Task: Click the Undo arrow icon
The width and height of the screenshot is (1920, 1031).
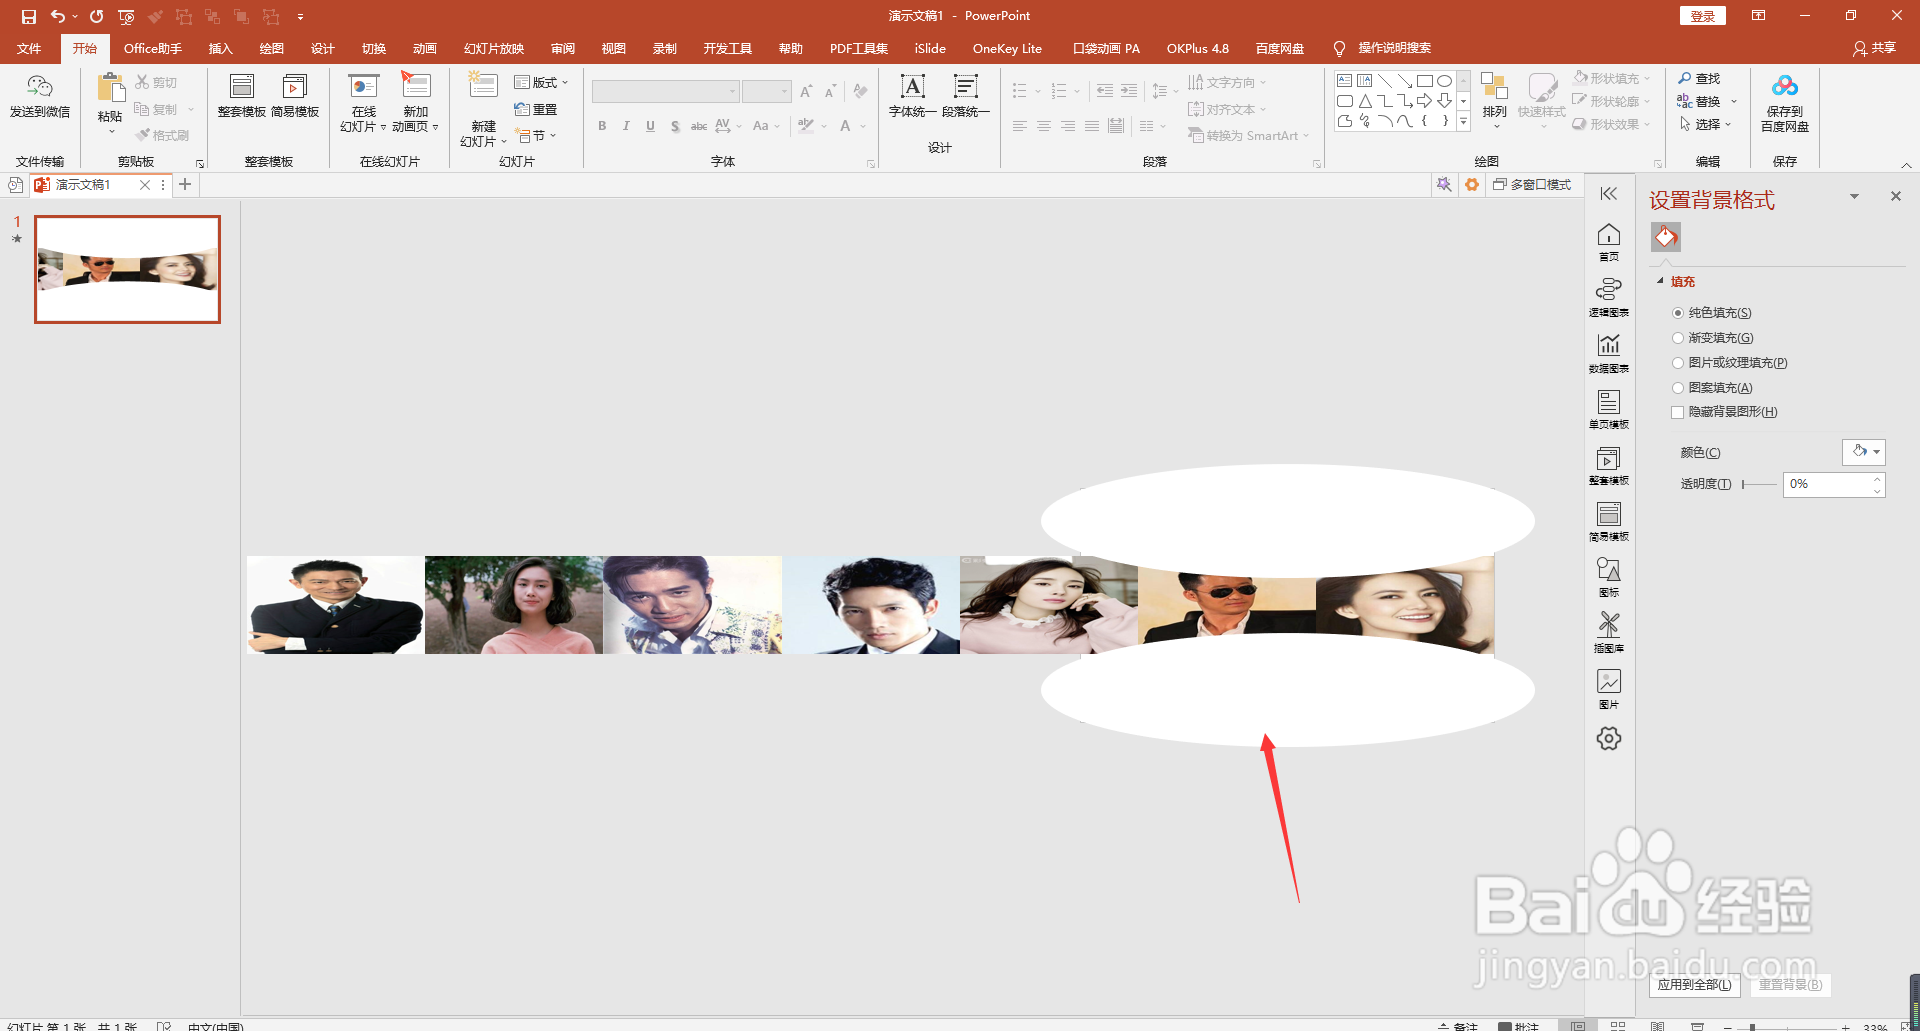Action: click(x=58, y=16)
